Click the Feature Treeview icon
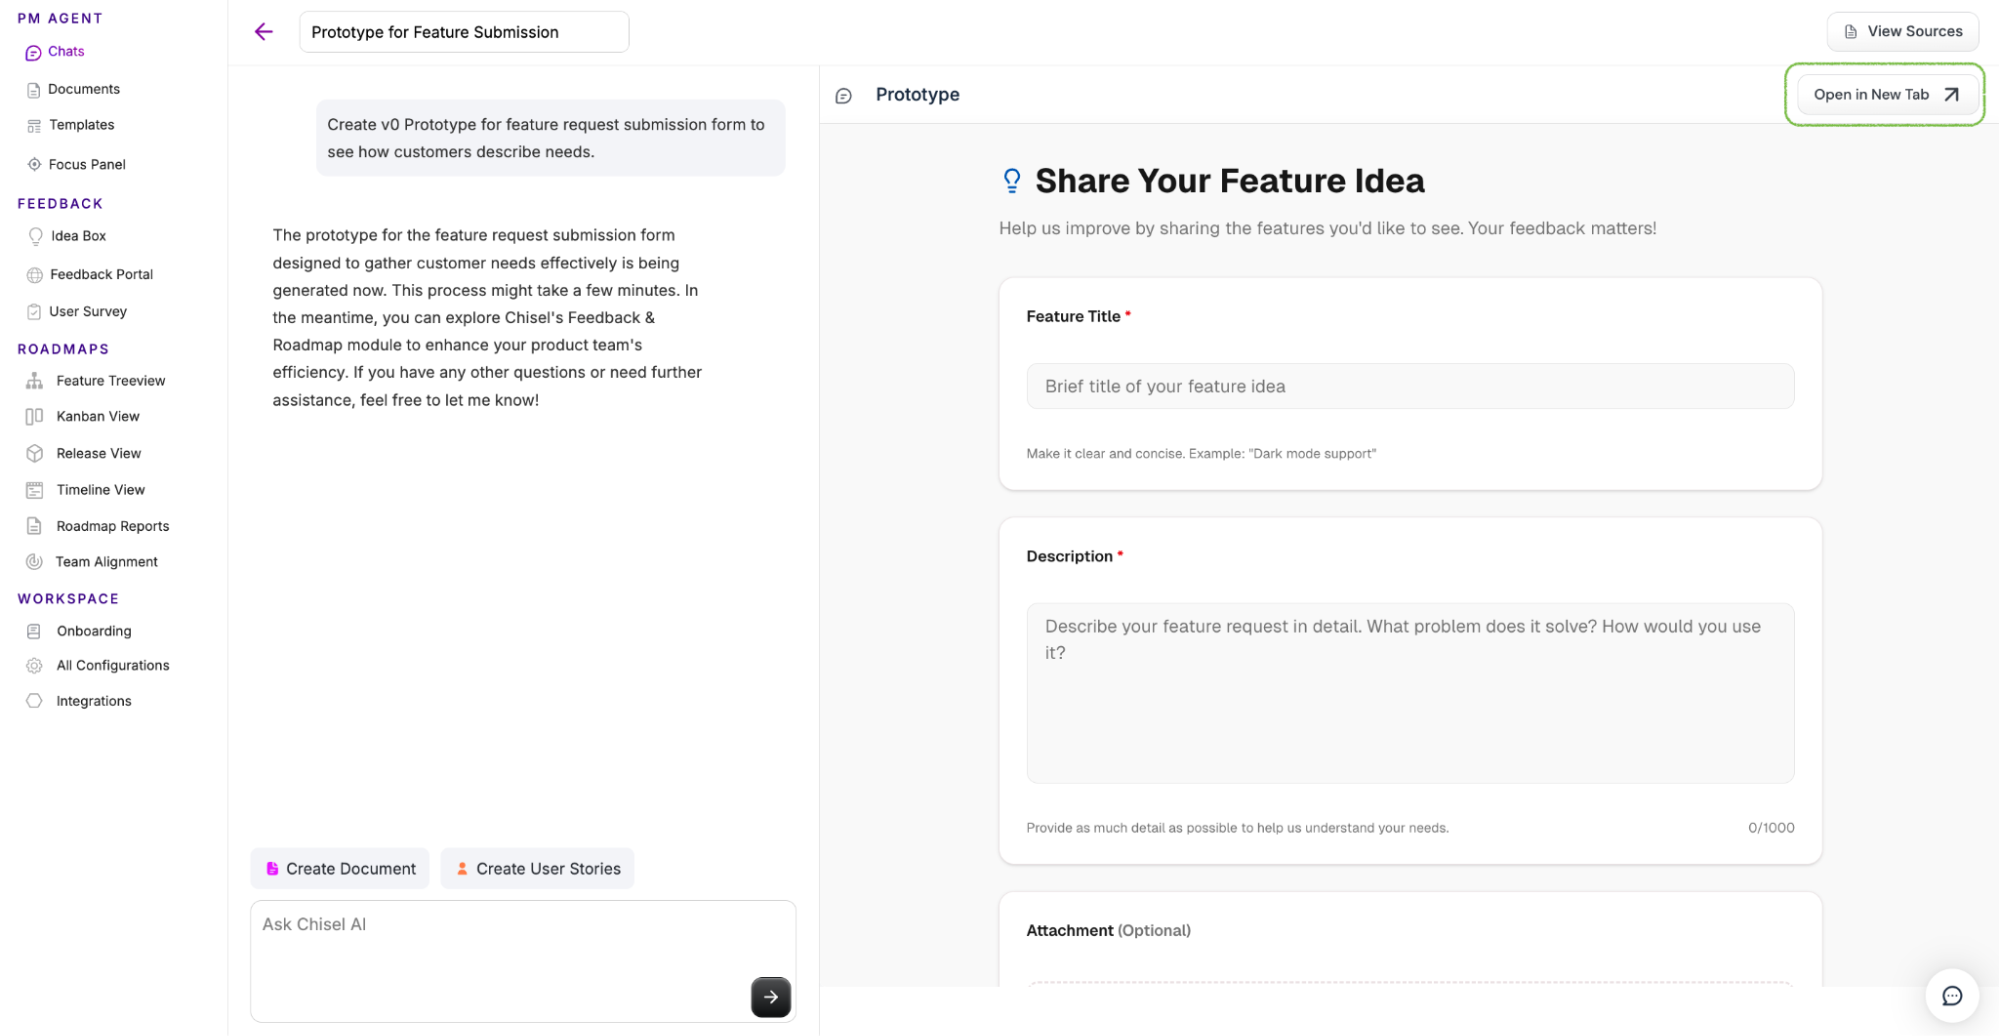1999x1036 pixels. (35, 381)
